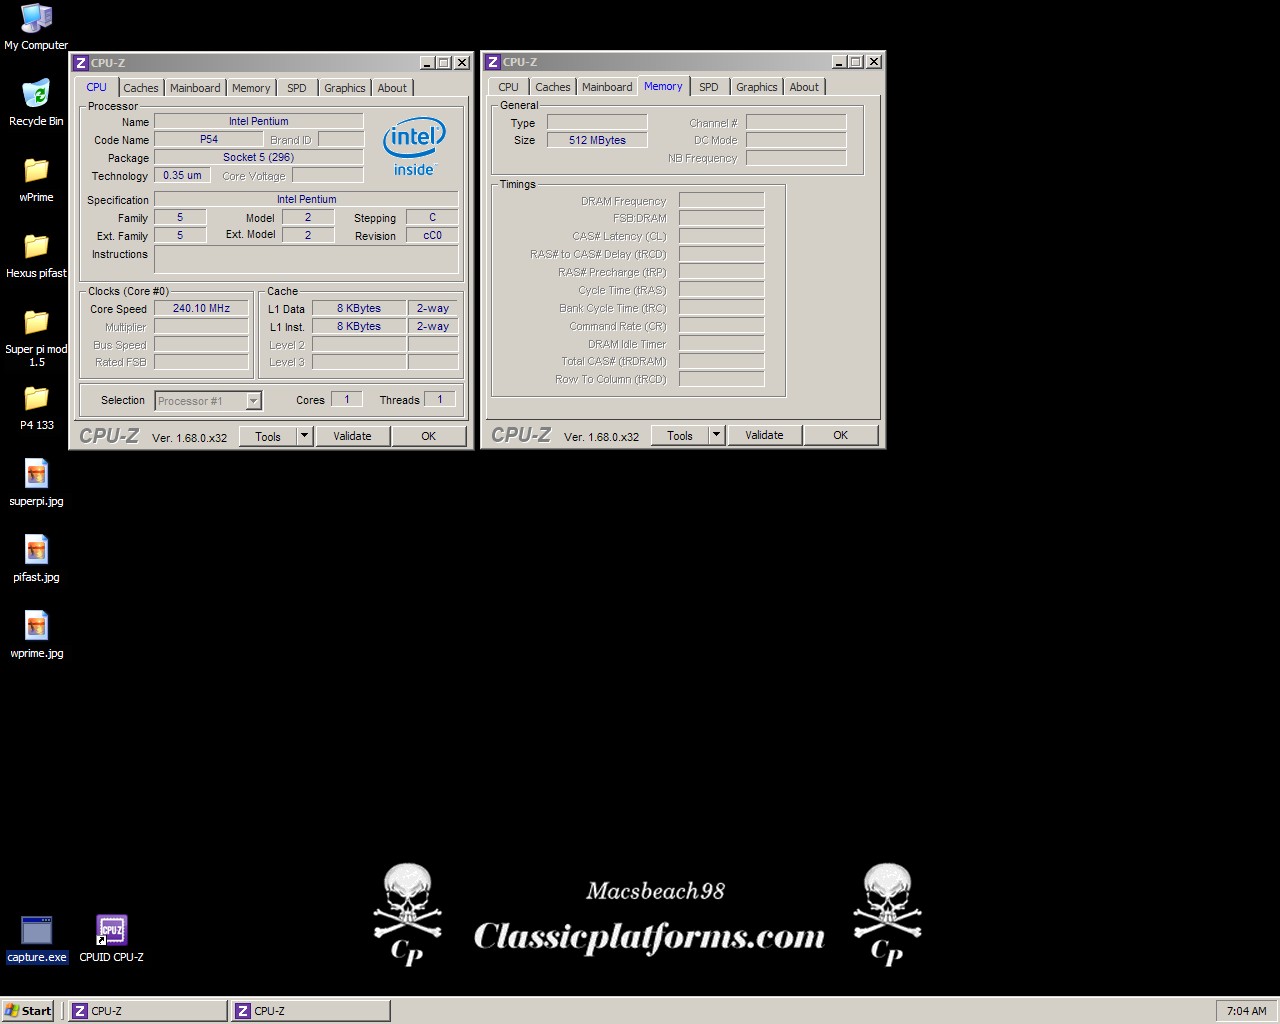Open Mainboard tab in right CPU-Z window

point(607,87)
